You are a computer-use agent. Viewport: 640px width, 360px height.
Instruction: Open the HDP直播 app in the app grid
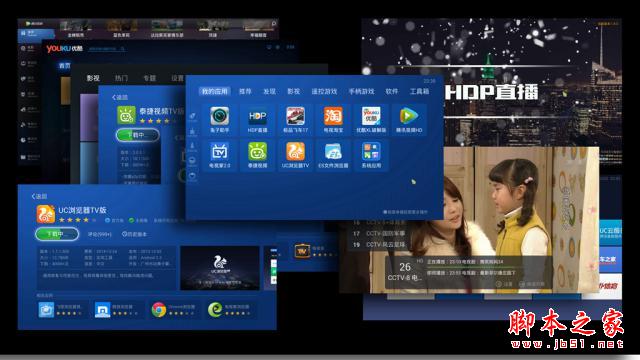(257, 120)
